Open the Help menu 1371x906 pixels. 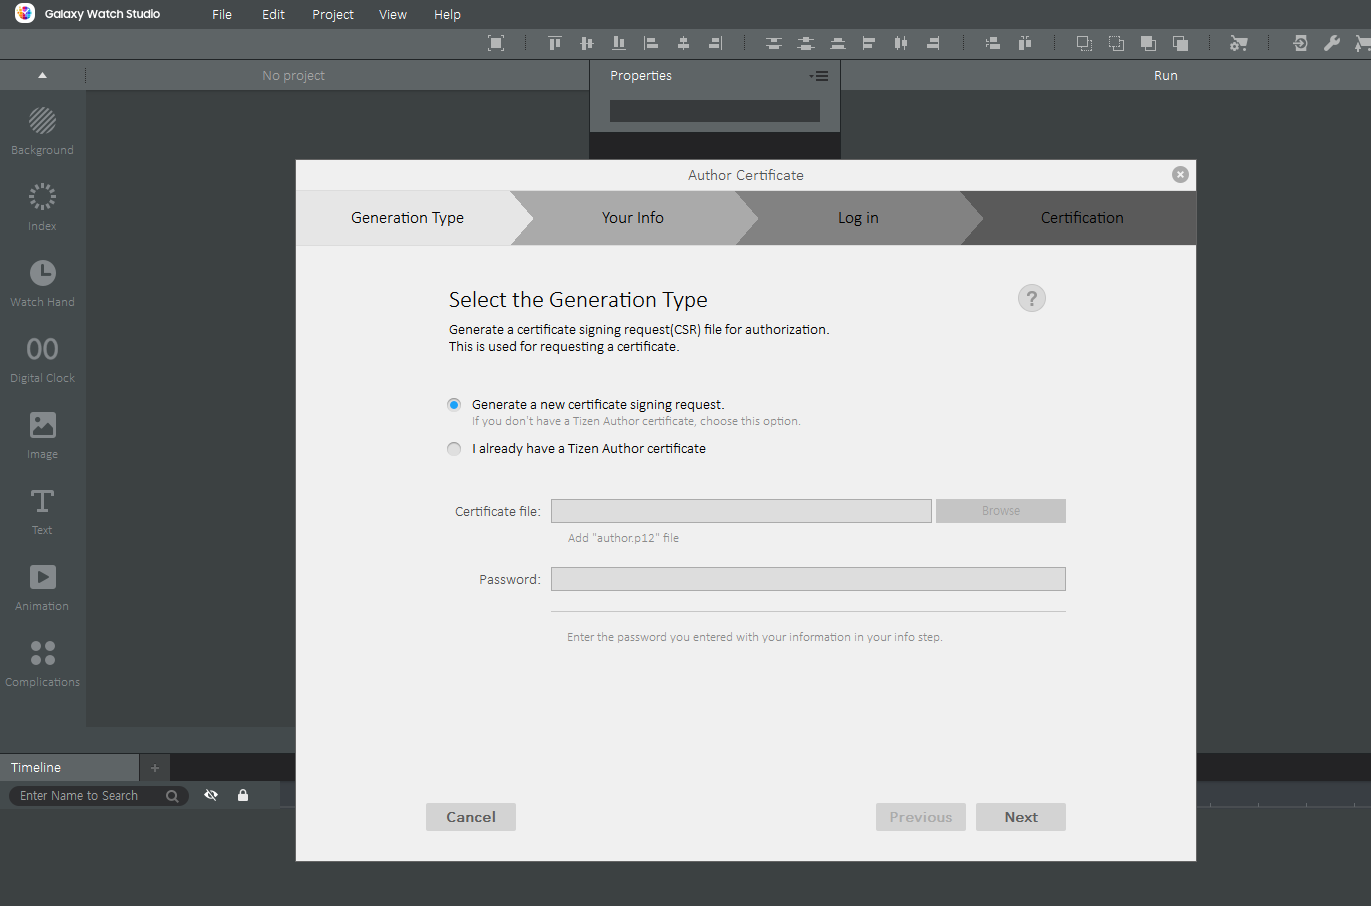tap(447, 15)
